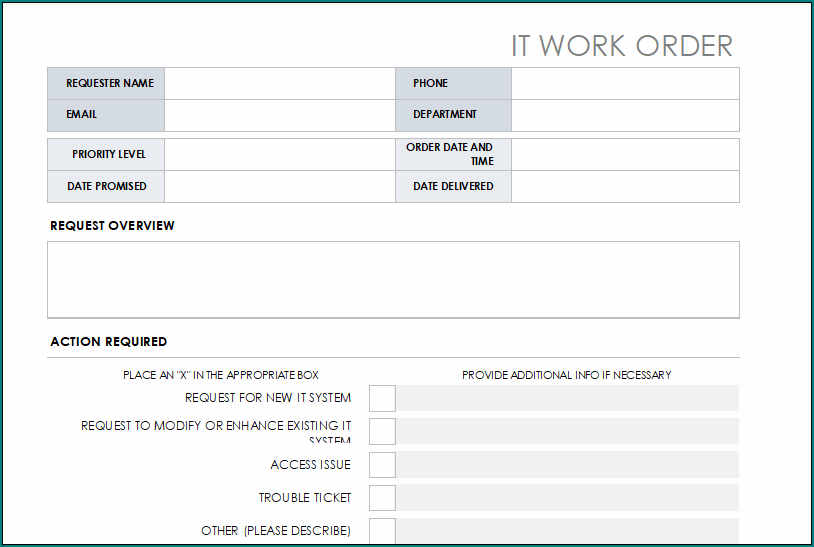Click the Phone input field
Image resolution: width=814 pixels, height=547 pixels.
[625, 84]
